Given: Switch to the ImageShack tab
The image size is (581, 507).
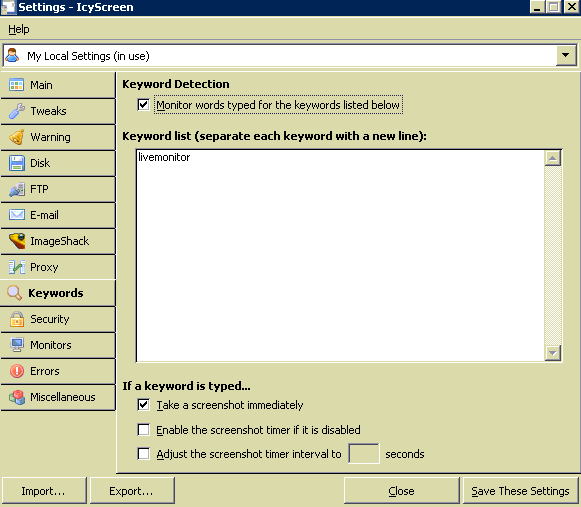Looking at the screenshot, I should point(58,241).
